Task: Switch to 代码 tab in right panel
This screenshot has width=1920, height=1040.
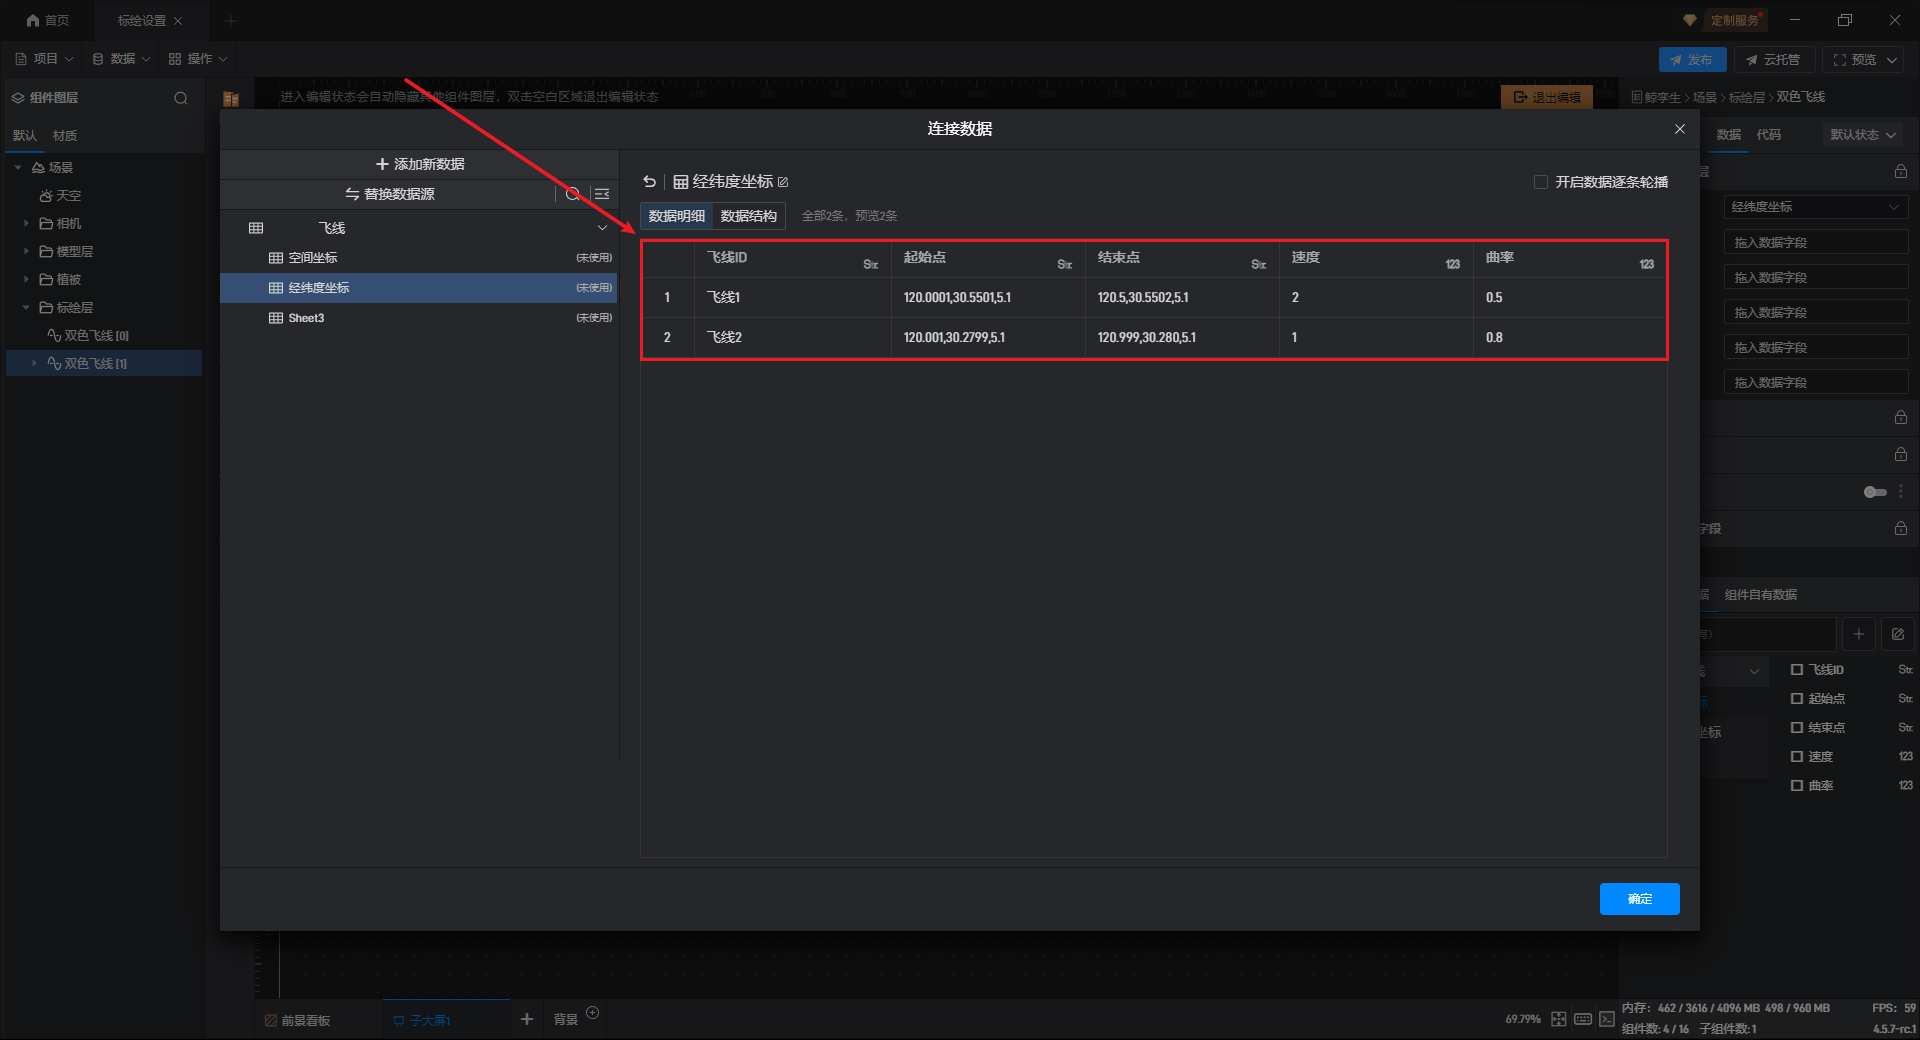Action: pyautogui.click(x=1769, y=135)
